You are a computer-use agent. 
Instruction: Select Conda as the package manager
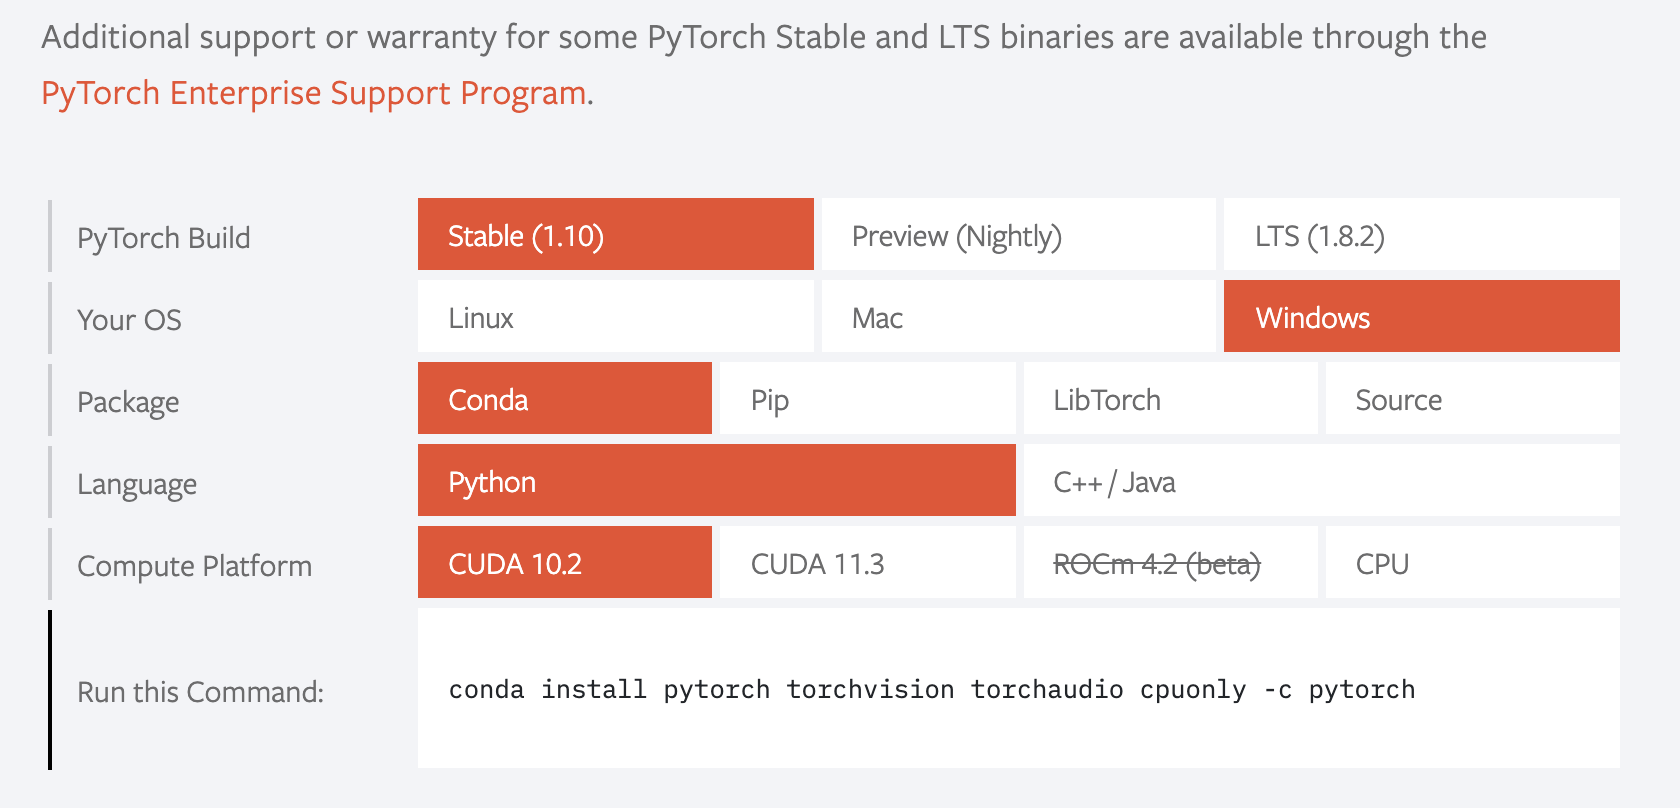[564, 398]
